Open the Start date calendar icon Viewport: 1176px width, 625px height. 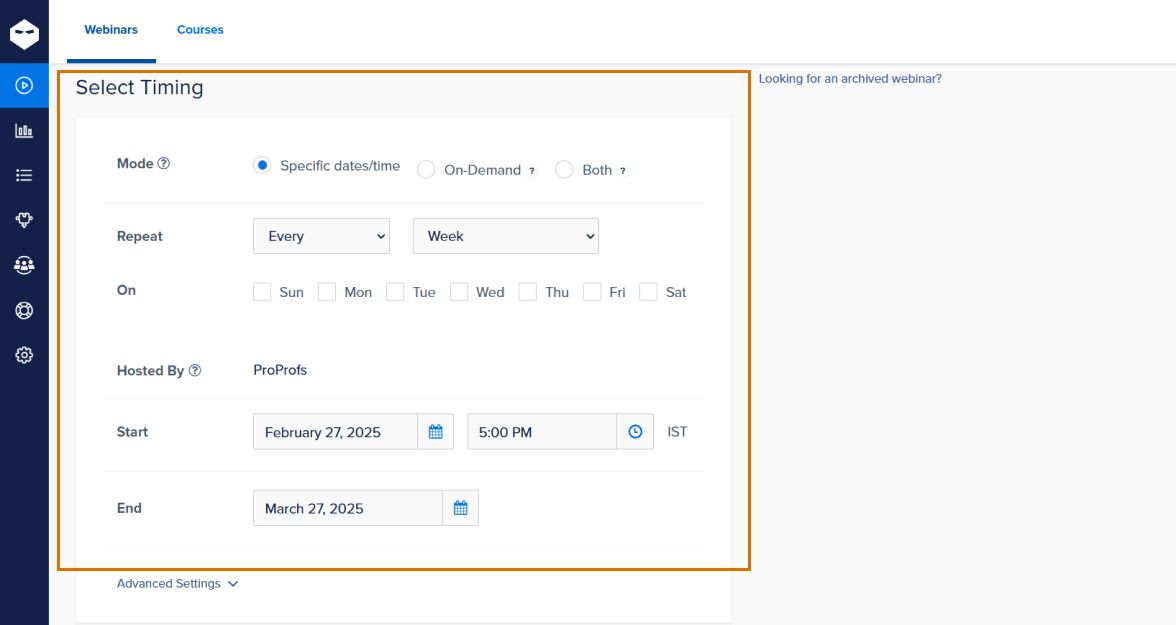[x=436, y=431]
